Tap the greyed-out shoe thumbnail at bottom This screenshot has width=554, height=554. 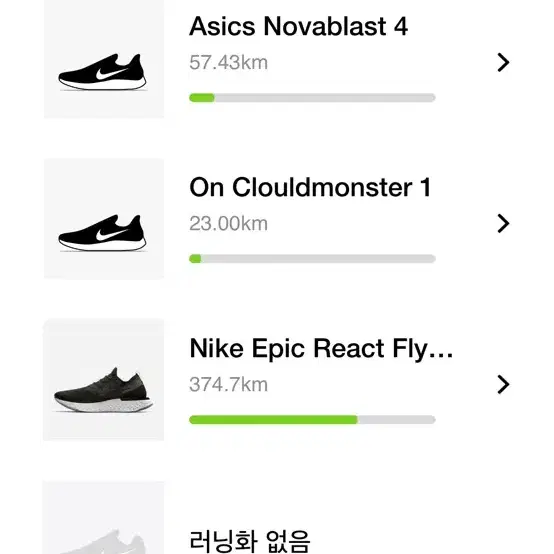(104, 518)
